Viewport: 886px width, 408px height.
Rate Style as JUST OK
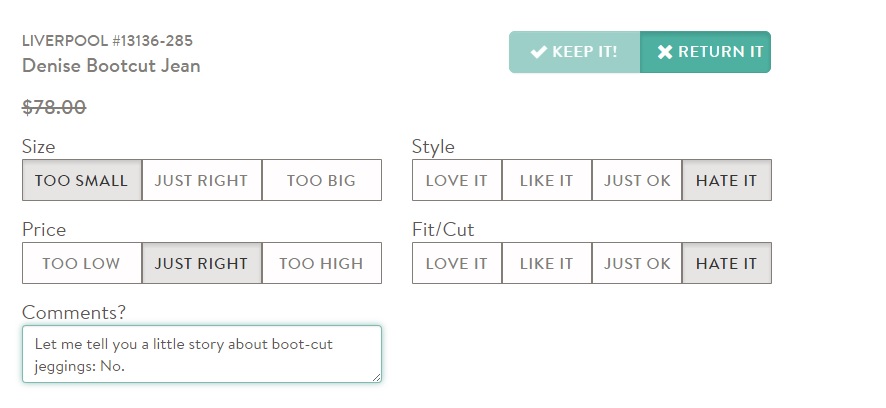coord(637,181)
